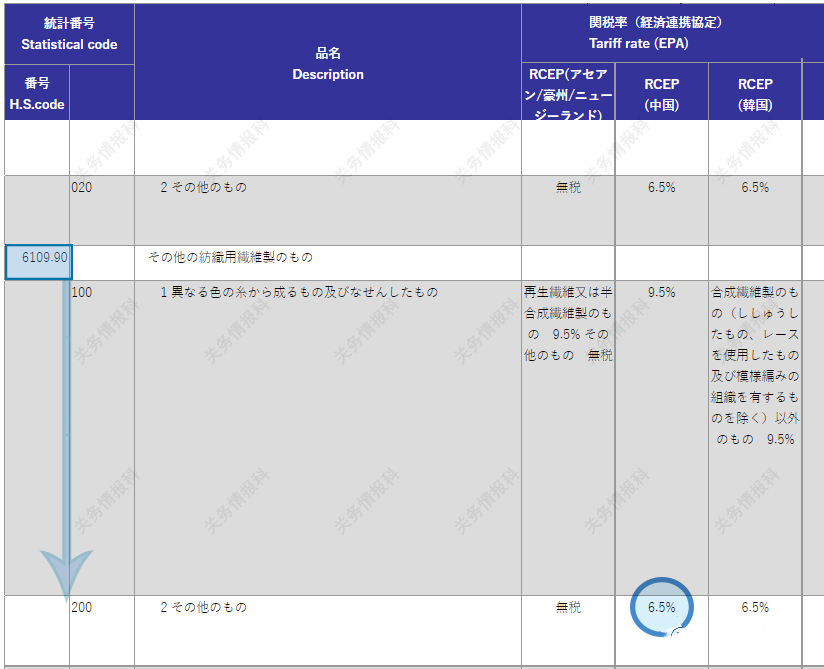Screen dimensions: 824x669
Task: Select the highlighted HS code 6109.90
Action: click(37, 258)
